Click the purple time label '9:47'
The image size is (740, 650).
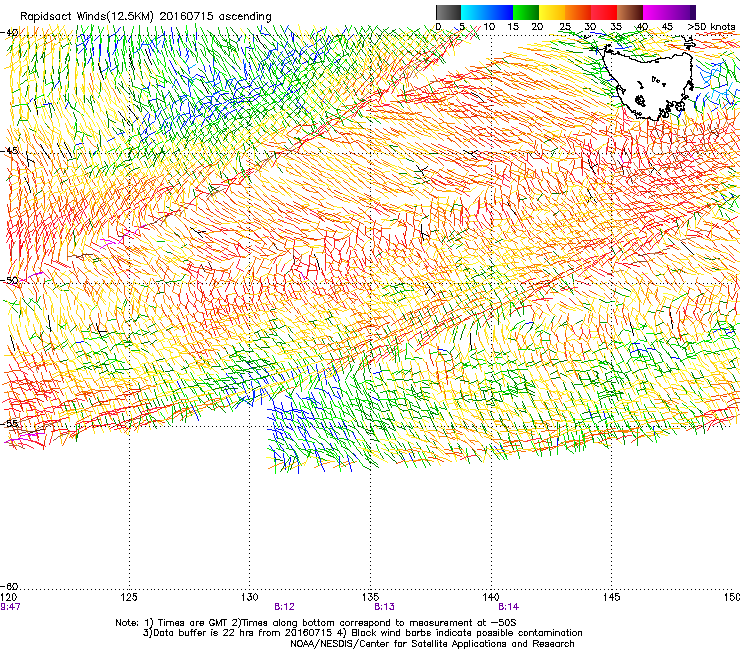[10, 607]
